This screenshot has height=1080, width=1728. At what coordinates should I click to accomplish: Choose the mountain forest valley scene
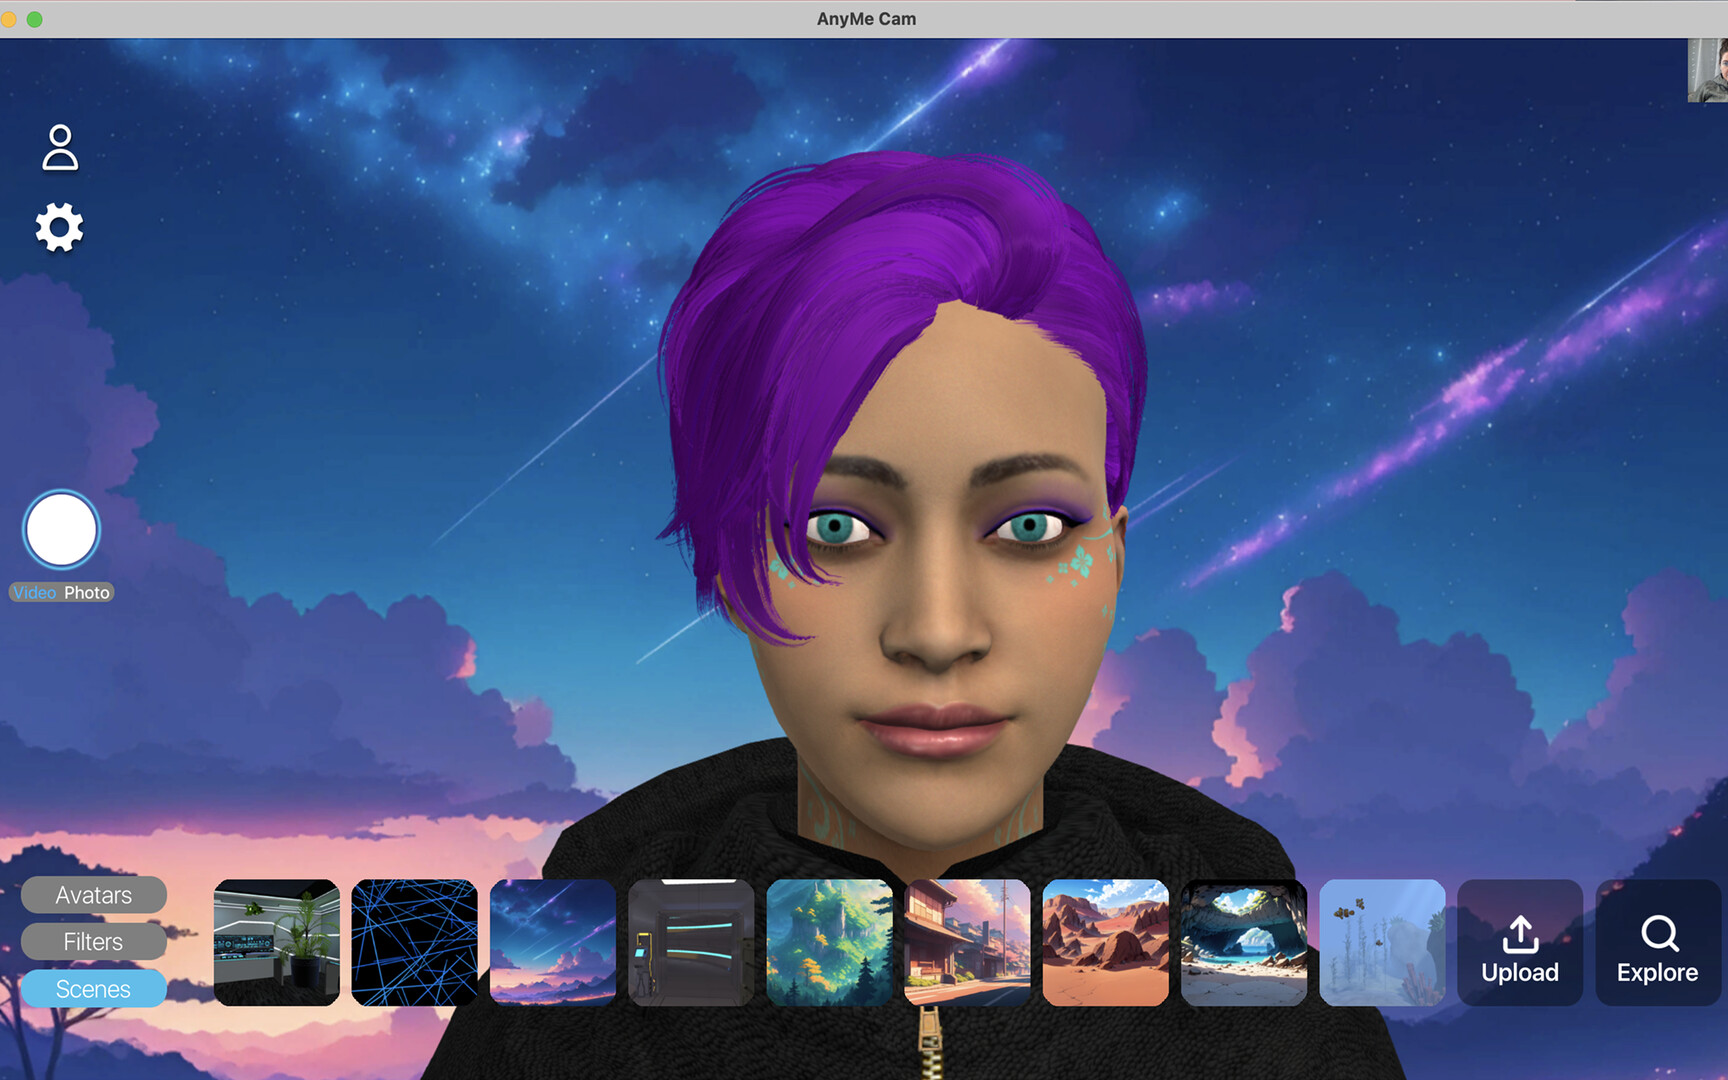[x=831, y=942]
